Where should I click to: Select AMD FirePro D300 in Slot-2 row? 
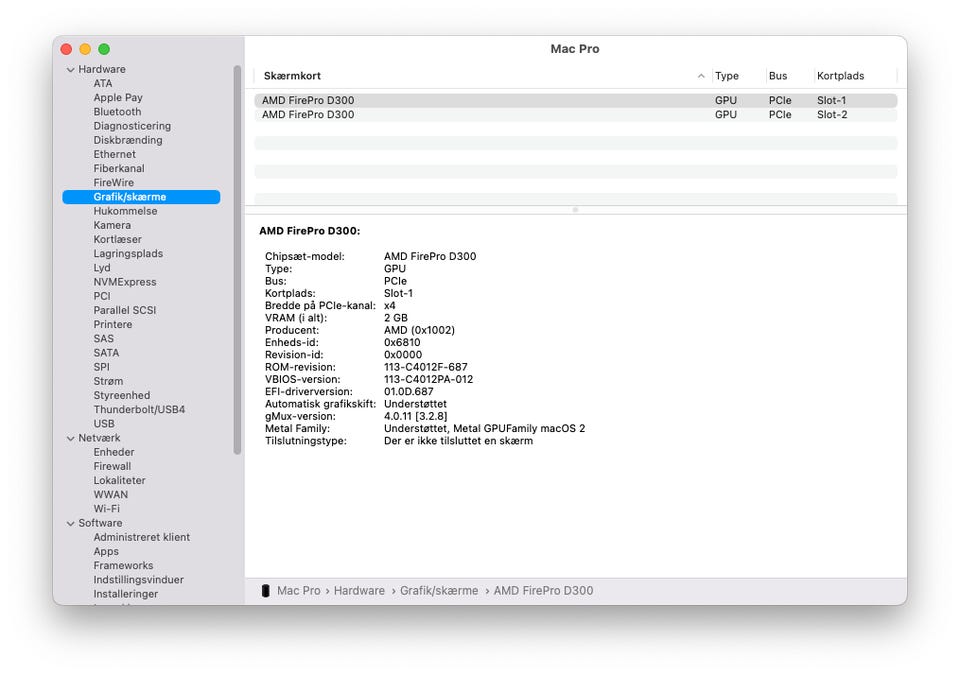click(308, 115)
